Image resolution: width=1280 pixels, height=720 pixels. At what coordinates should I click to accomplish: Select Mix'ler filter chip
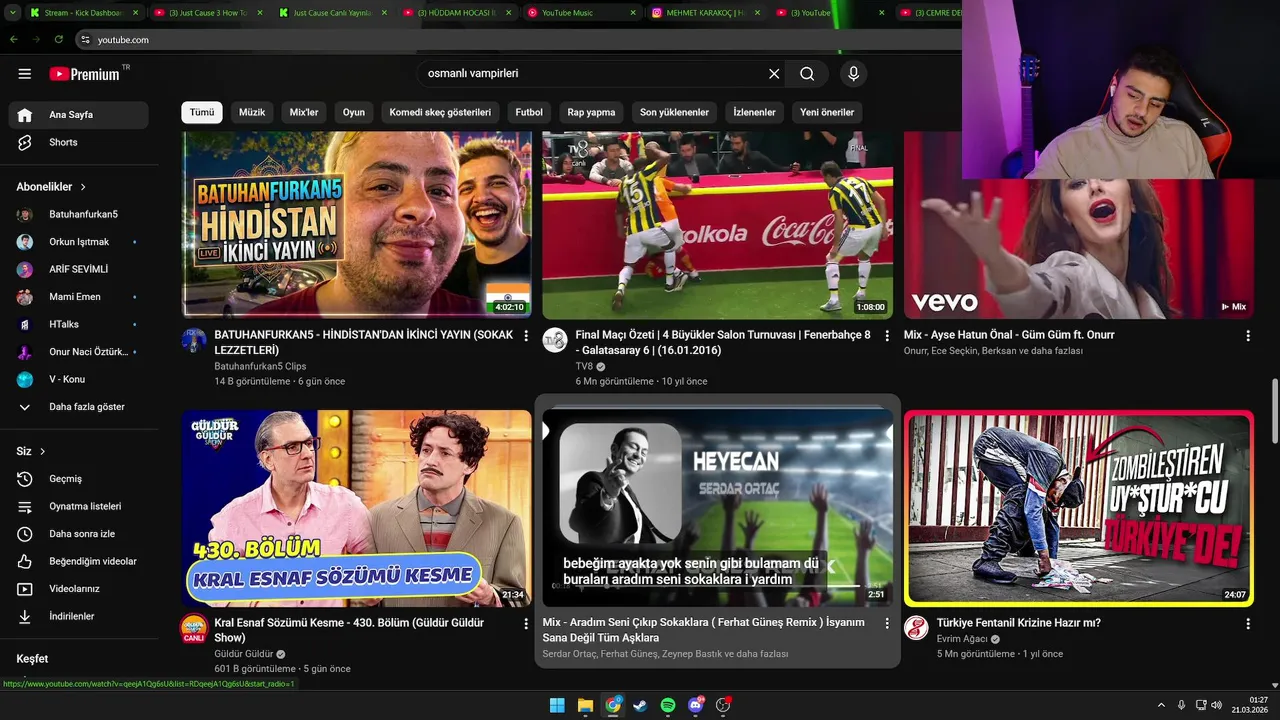pyautogui.click(x=304, y=112)
